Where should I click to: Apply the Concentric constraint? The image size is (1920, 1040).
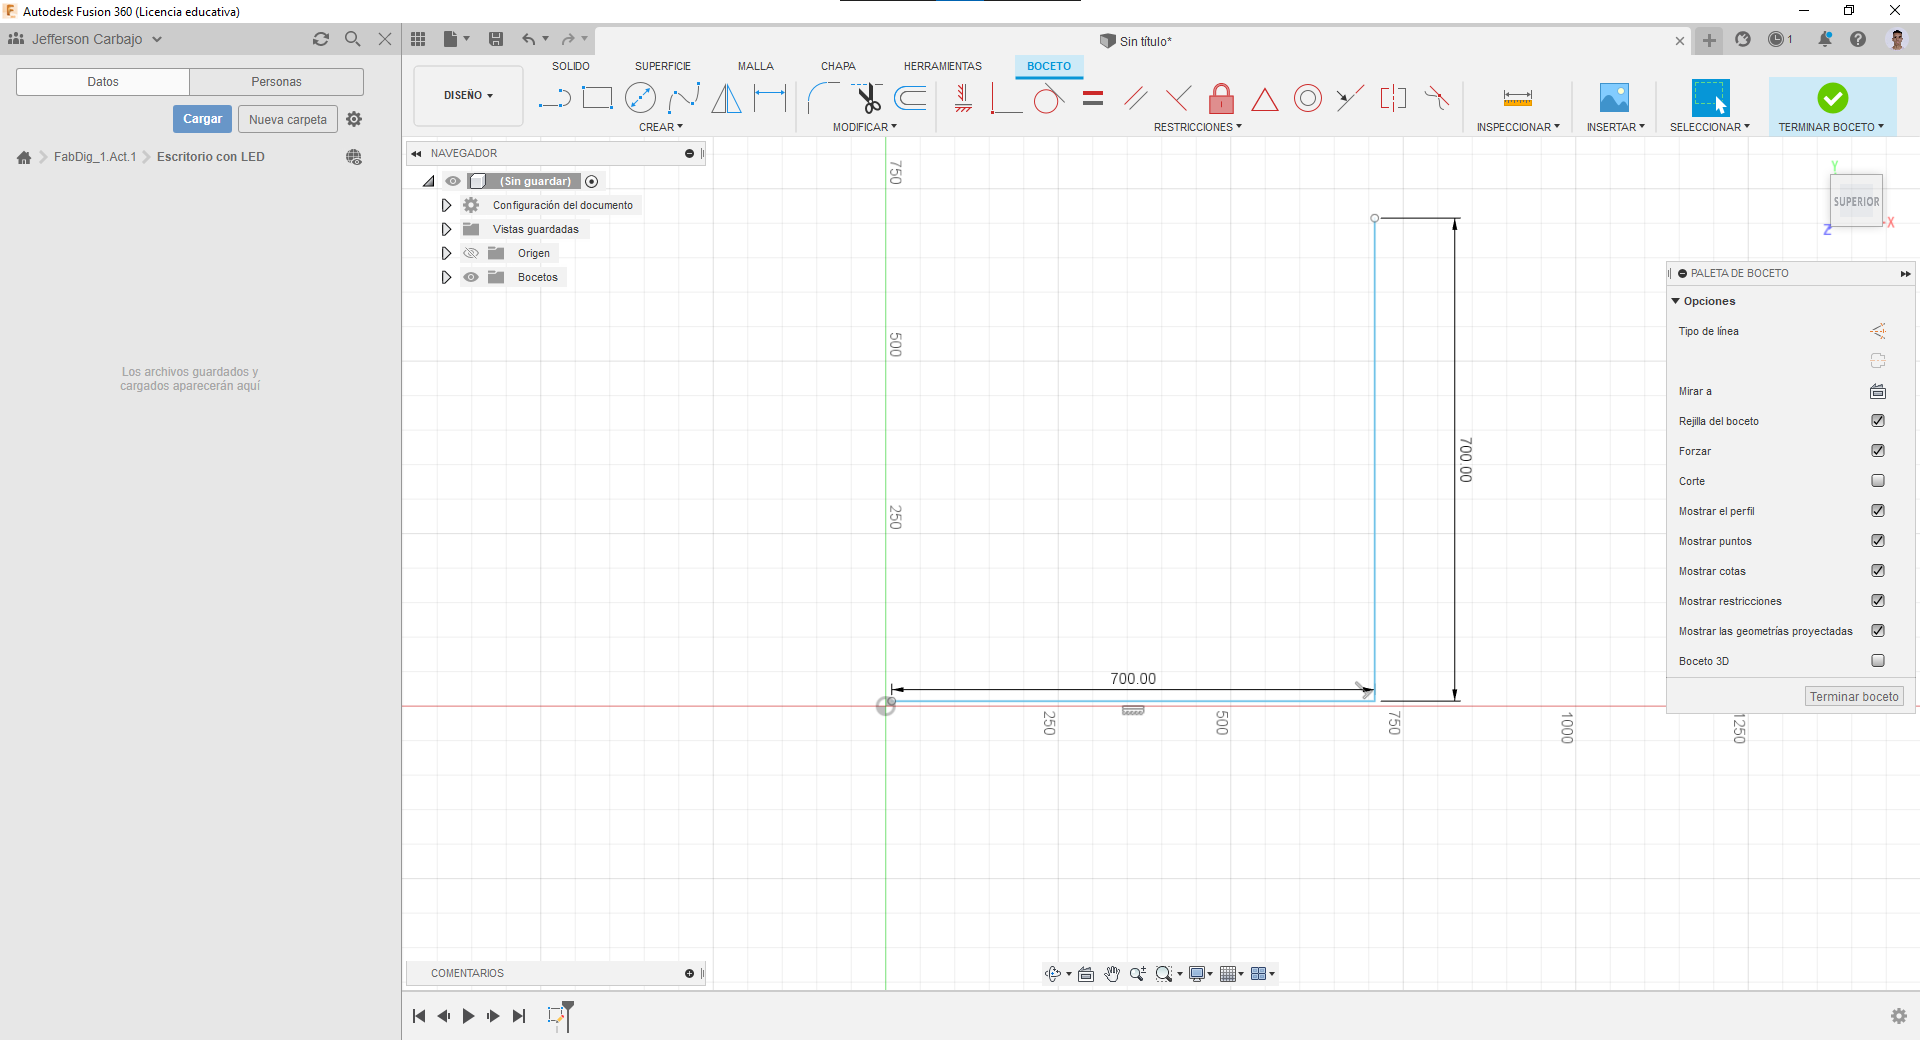(1308, 98)
